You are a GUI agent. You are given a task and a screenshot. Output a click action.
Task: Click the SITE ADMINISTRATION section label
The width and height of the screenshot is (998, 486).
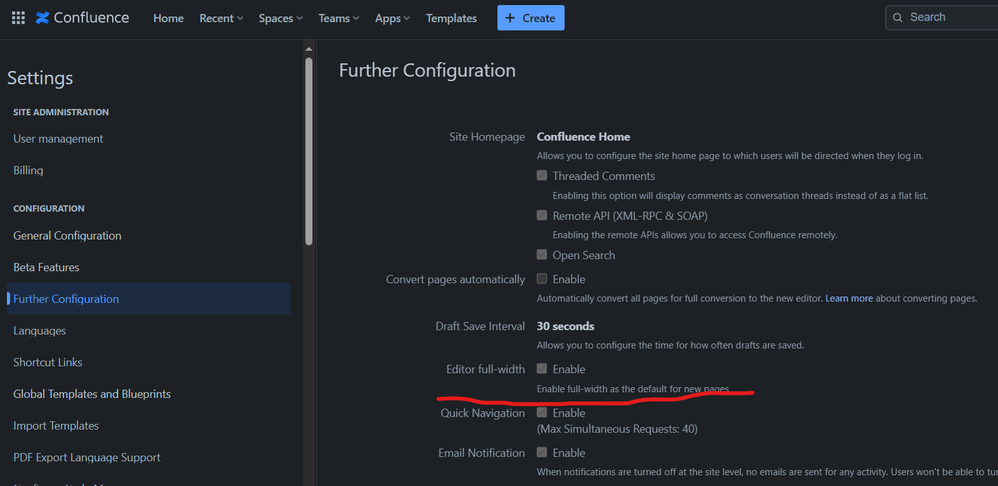(x=61, y=112)
